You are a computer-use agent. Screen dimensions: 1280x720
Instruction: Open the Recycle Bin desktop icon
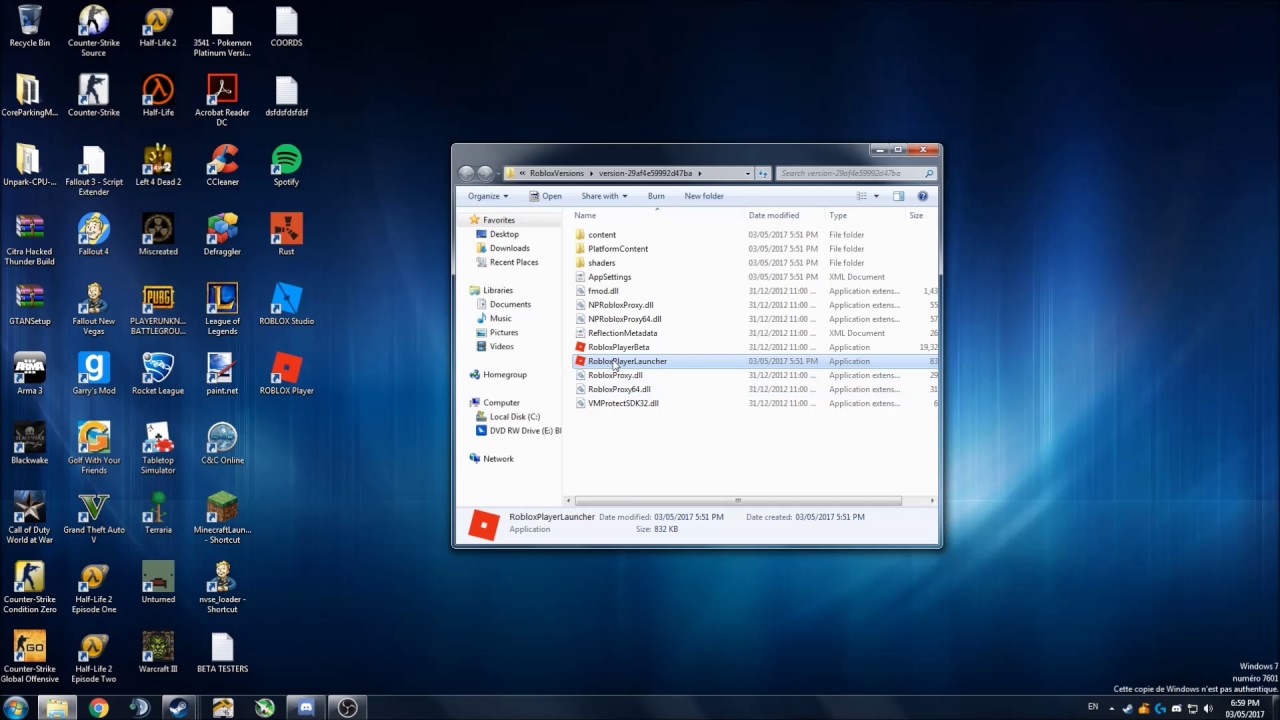tap(29, 26)
